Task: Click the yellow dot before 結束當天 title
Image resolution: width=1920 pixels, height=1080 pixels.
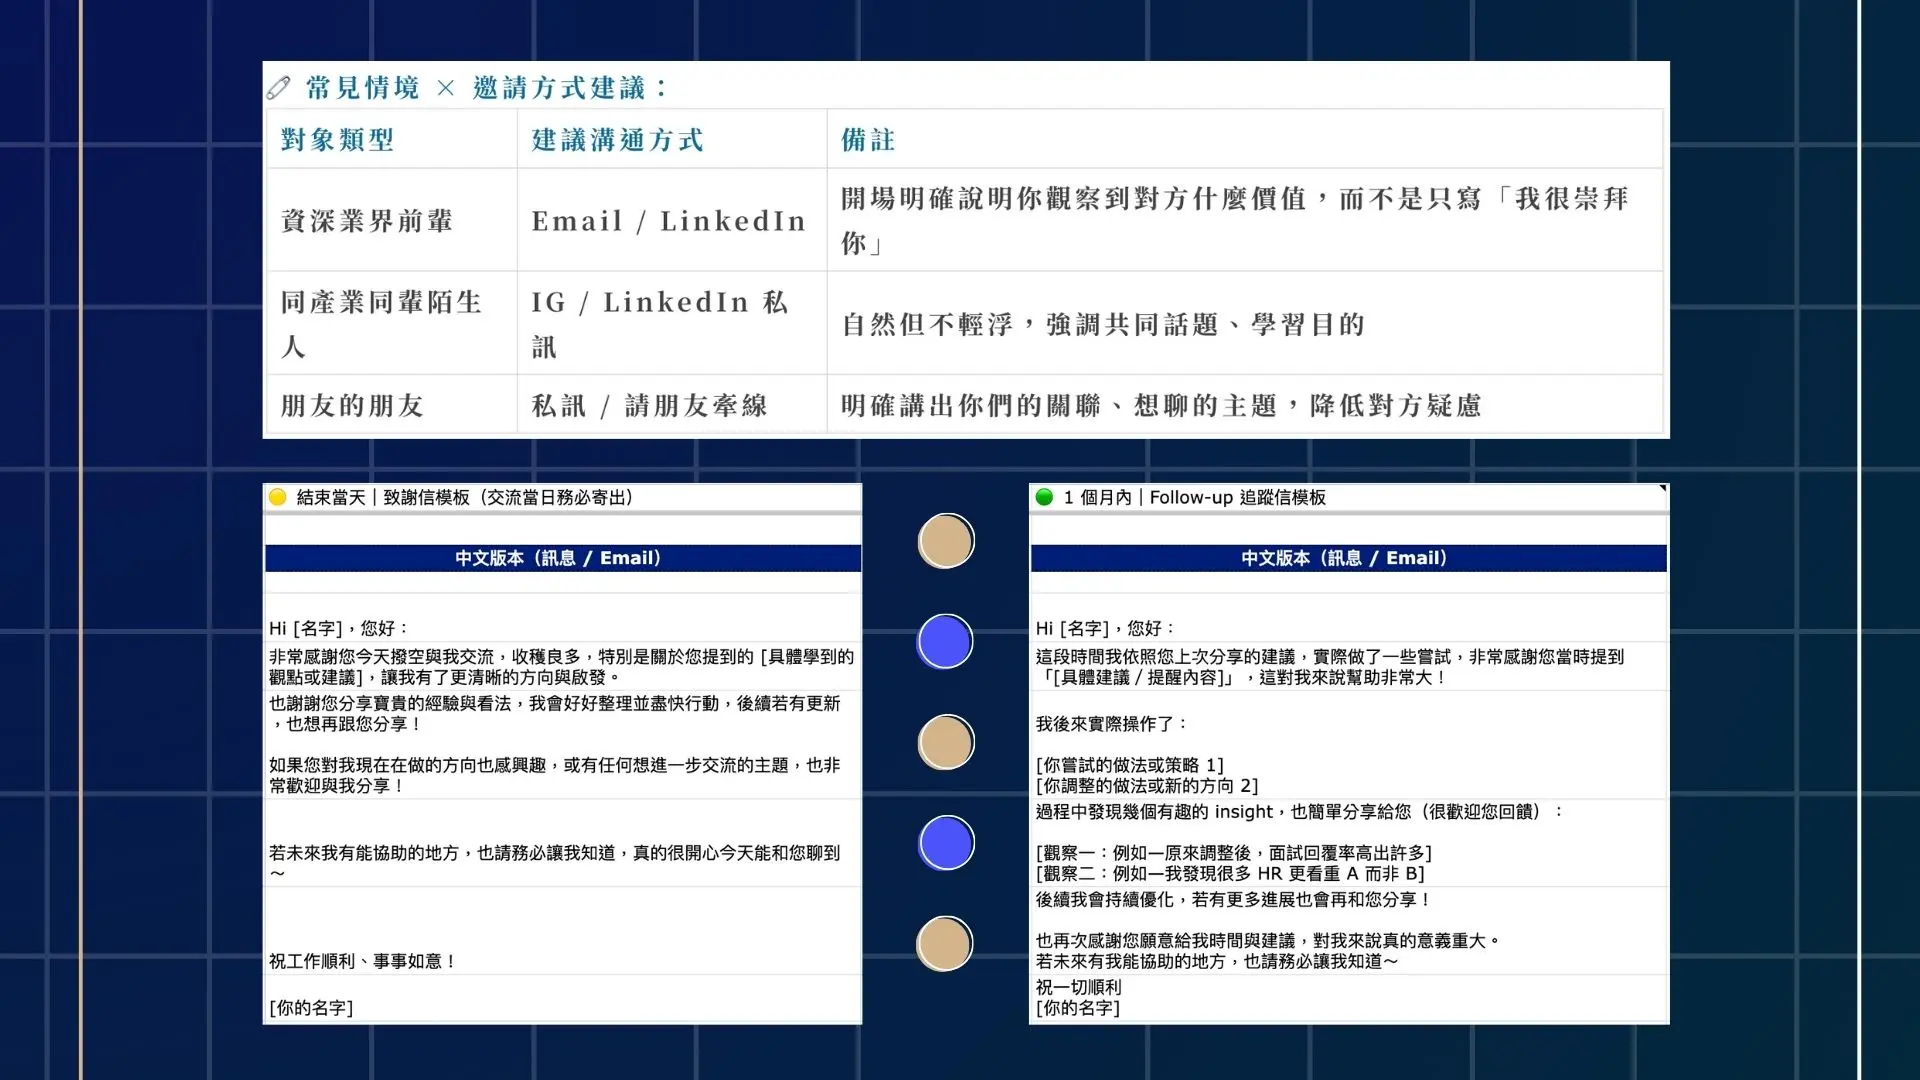Action: [278, 497]
